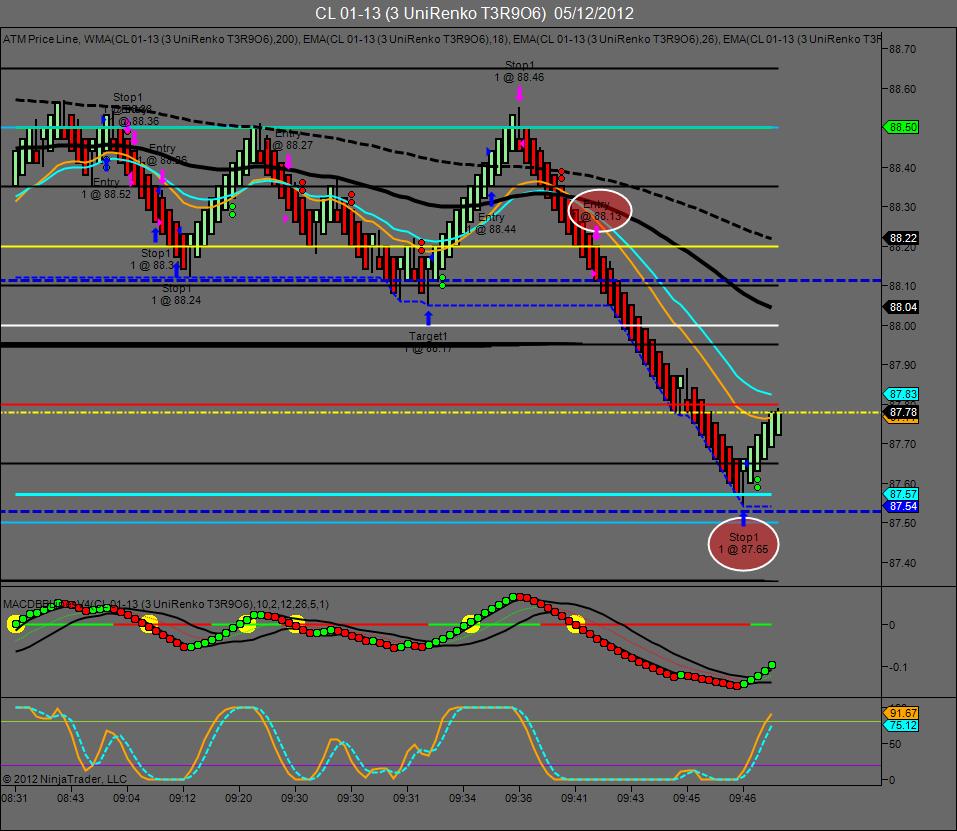Viewport: 957px width, 831px height.
Task: Select the cyan 87.83 price marker
Action: (x=901, y=394)
